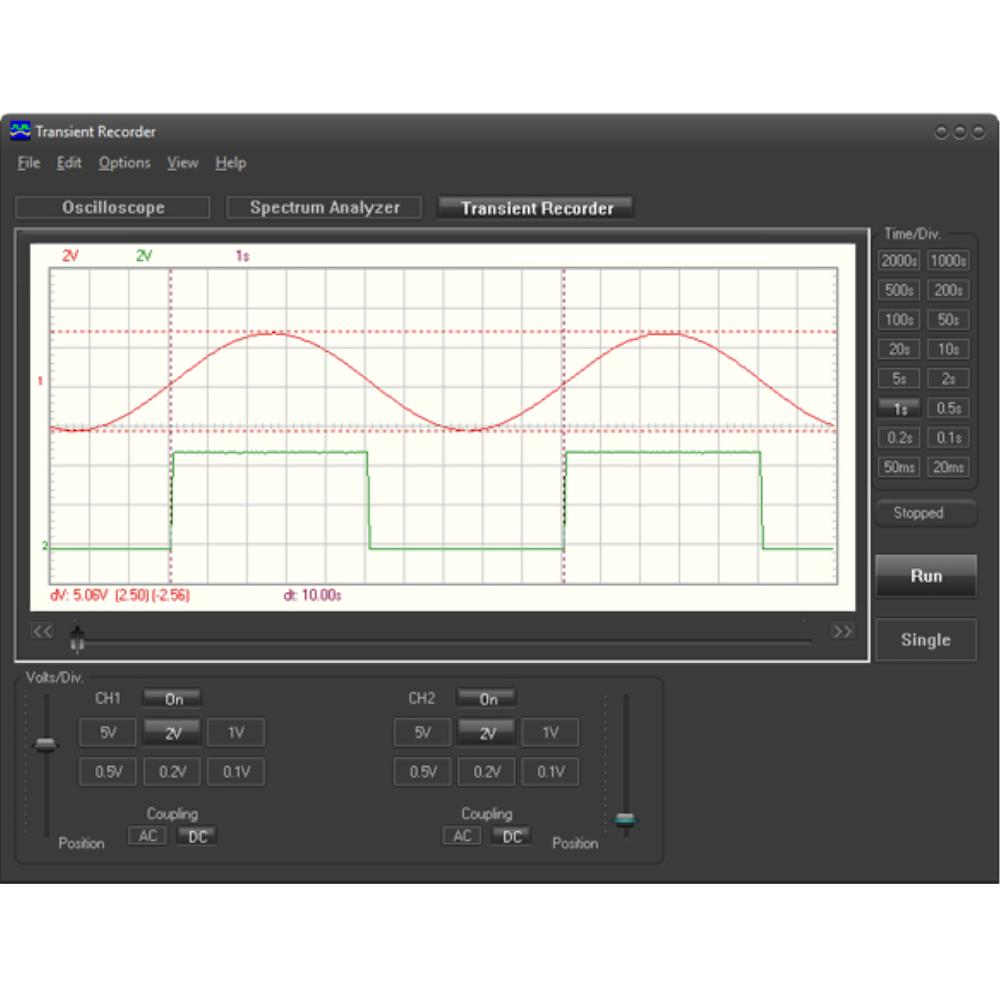
Task: Set Time/Div to 10s
Action: point(948,349)
